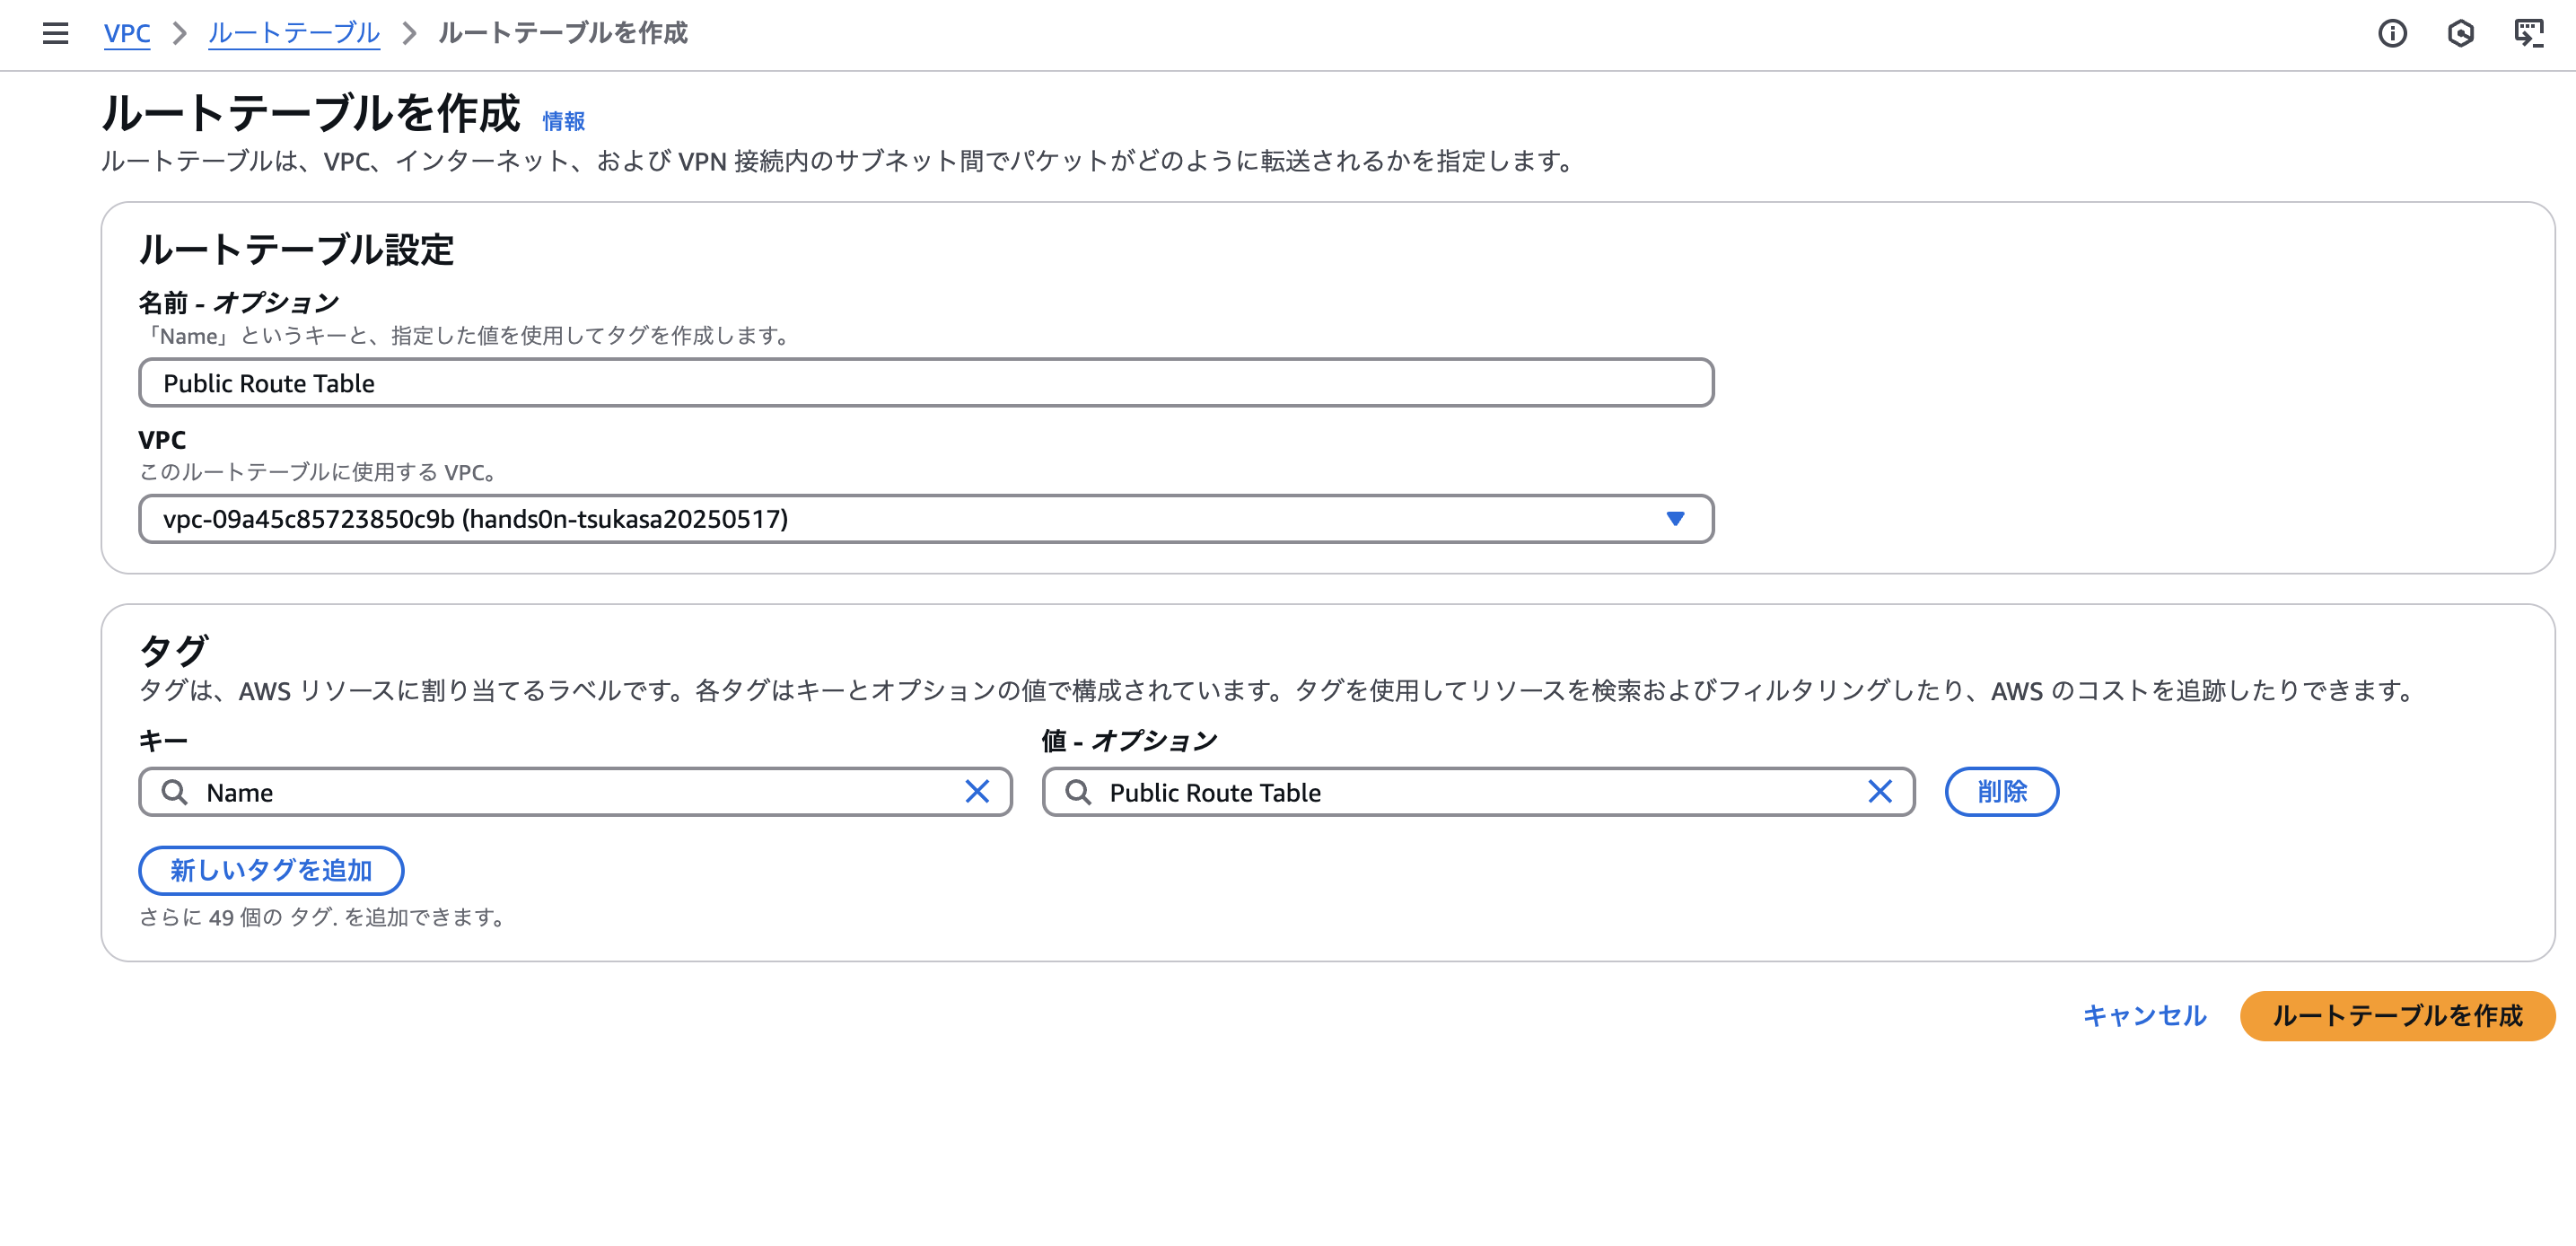
Task: Go to ルートテーブル breadcrumb link
Action: [x=294, y=33]
